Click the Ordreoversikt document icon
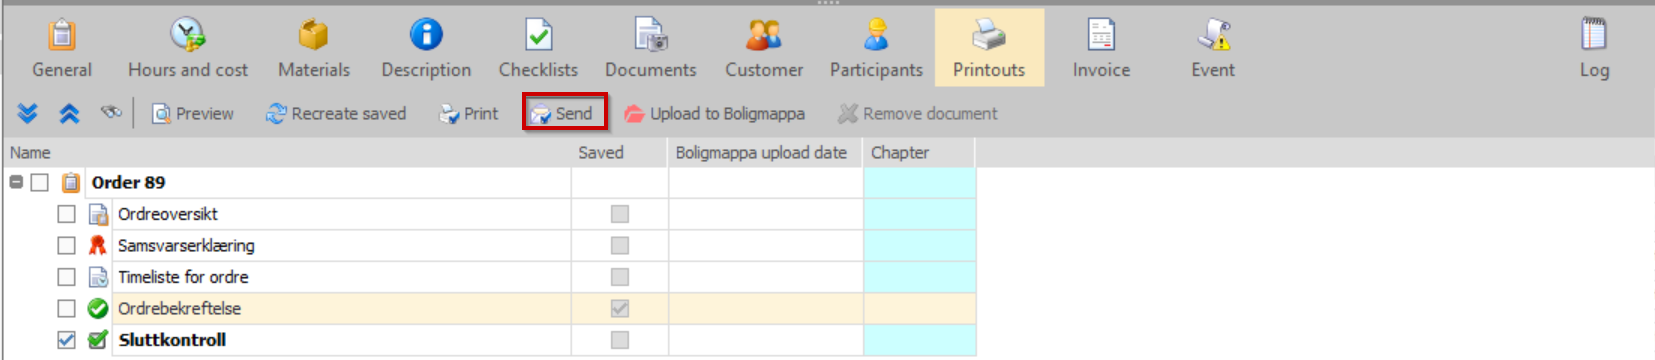 coord(98,214)
